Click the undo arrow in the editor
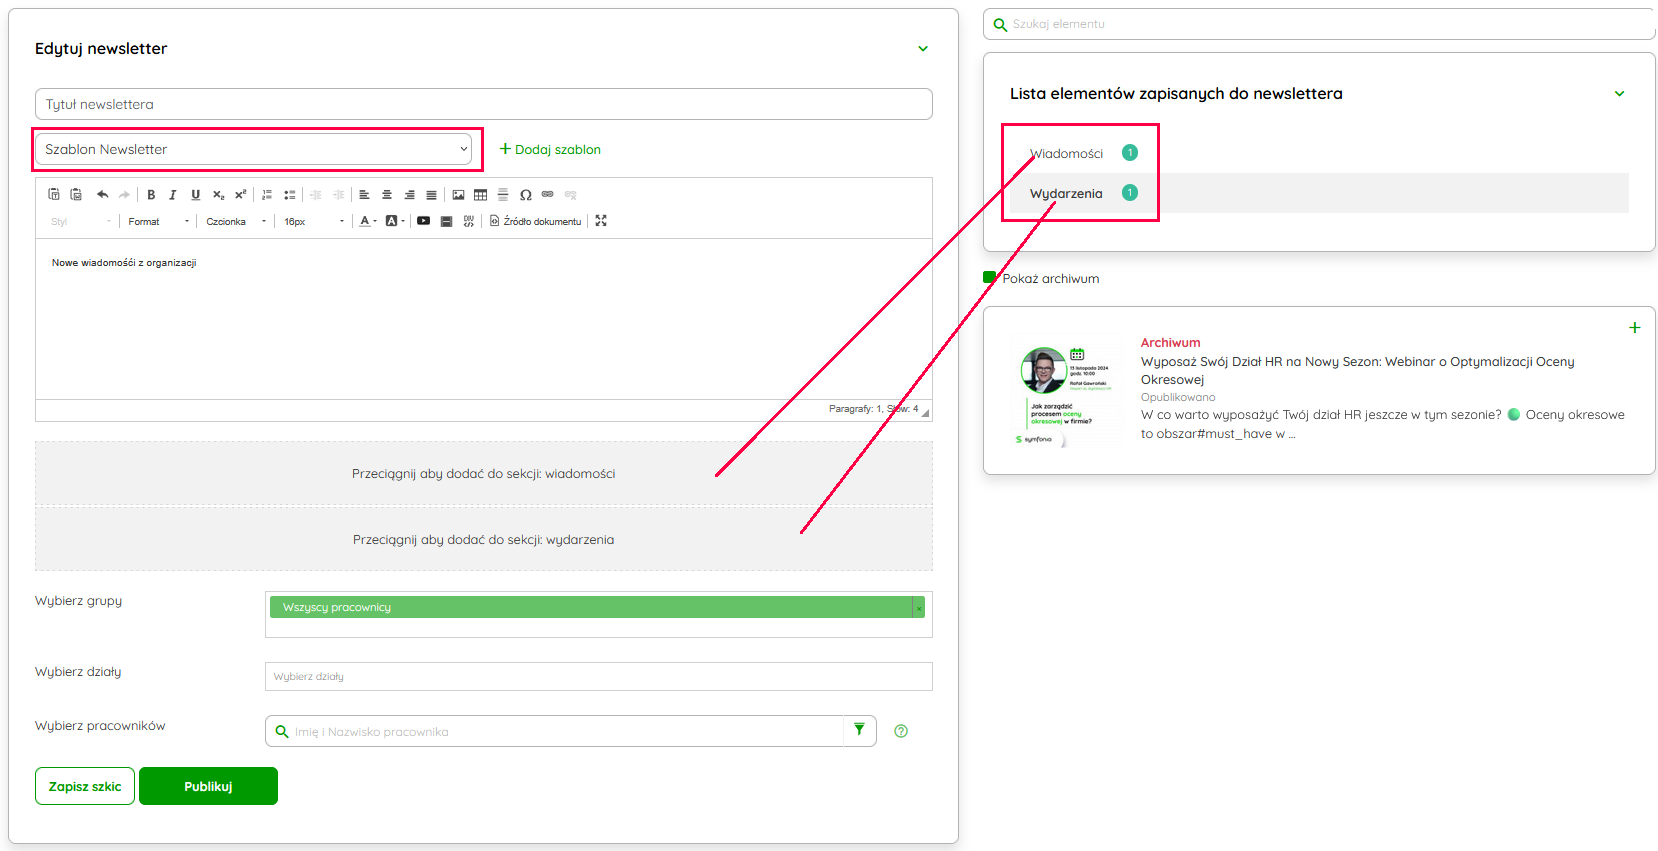Image resolution: width=1658 pixels, height=851 pixels. 102,195
